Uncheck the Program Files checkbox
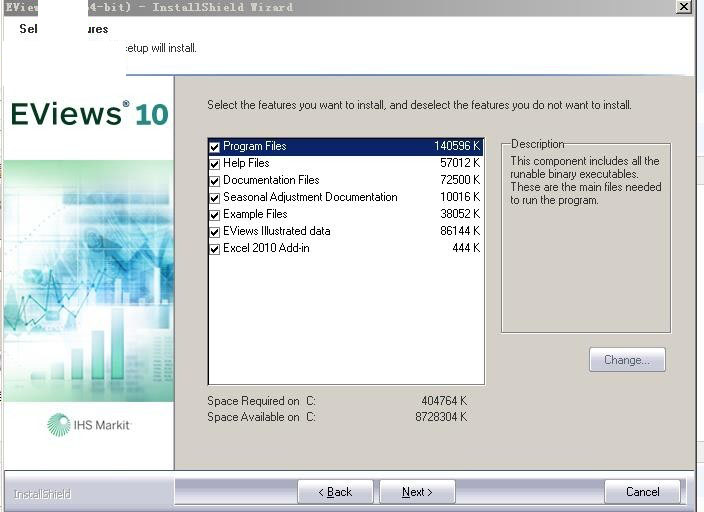 coord(215,147)
